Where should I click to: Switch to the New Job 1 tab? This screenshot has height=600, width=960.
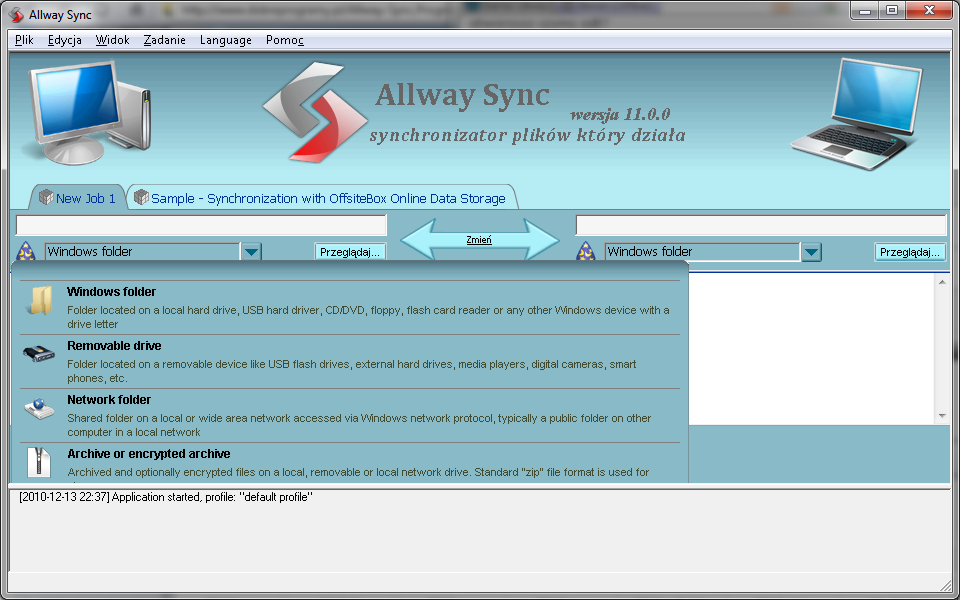(x=78, y=197)
